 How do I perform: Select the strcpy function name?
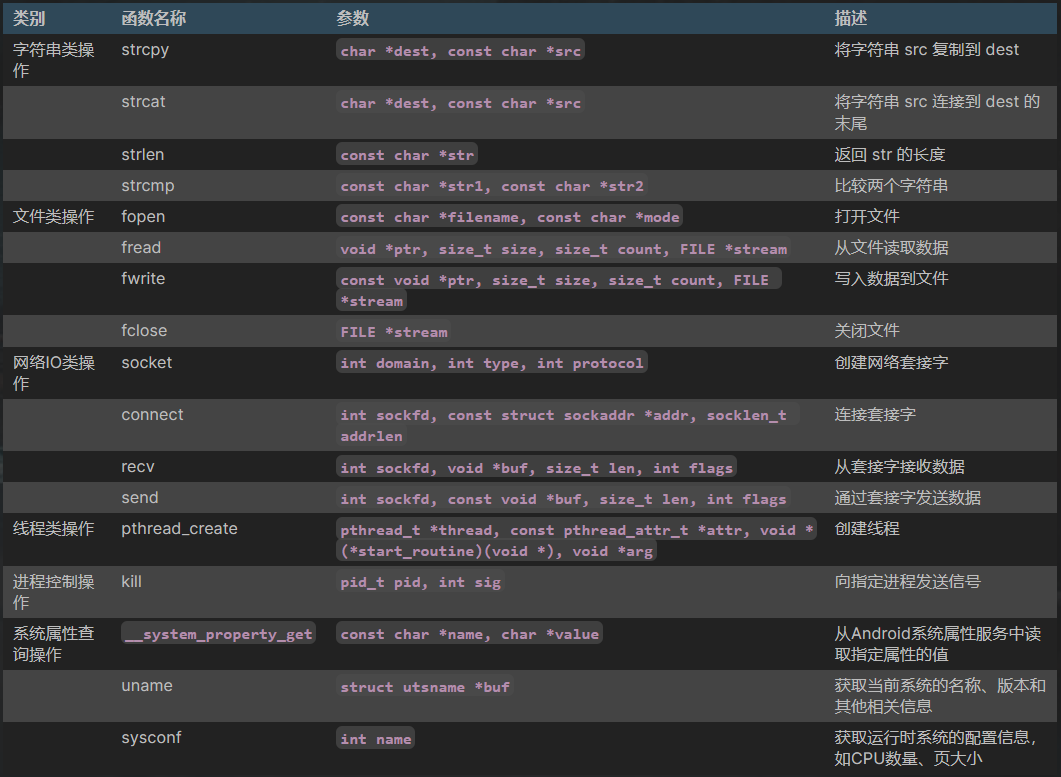pos(145,50)
